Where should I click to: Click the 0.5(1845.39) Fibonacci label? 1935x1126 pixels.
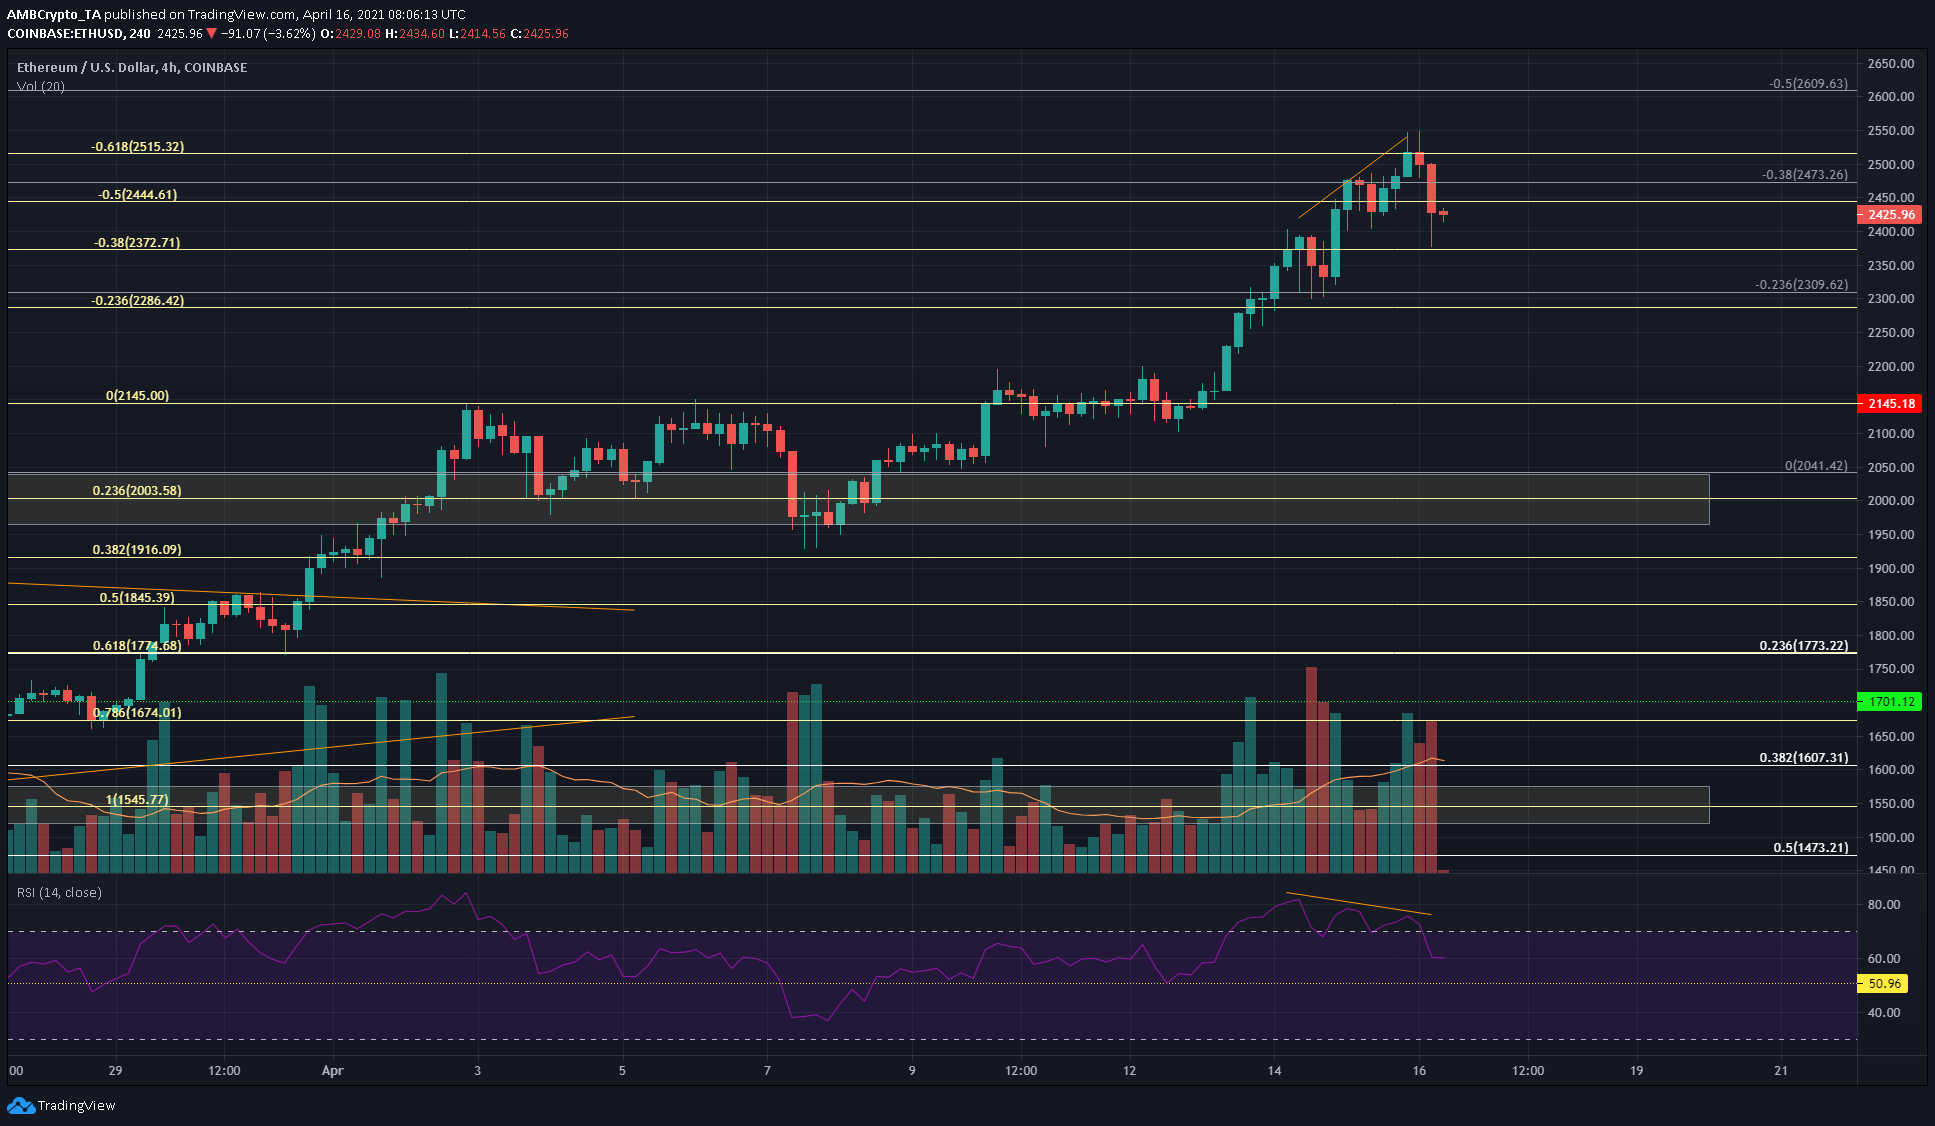pos(137,598)
